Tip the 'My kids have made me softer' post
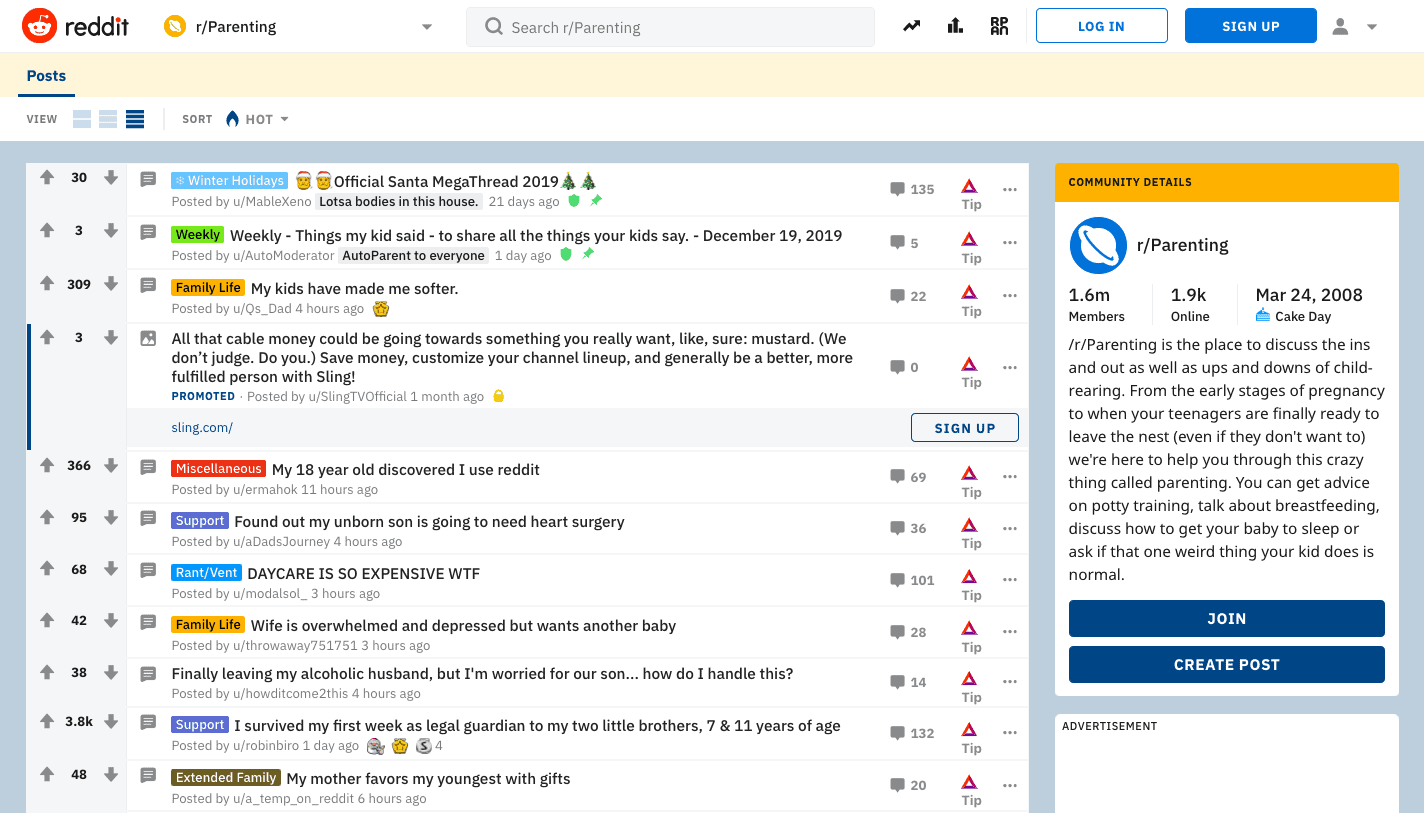The image size is (1424, 813). tap(970, 300)
